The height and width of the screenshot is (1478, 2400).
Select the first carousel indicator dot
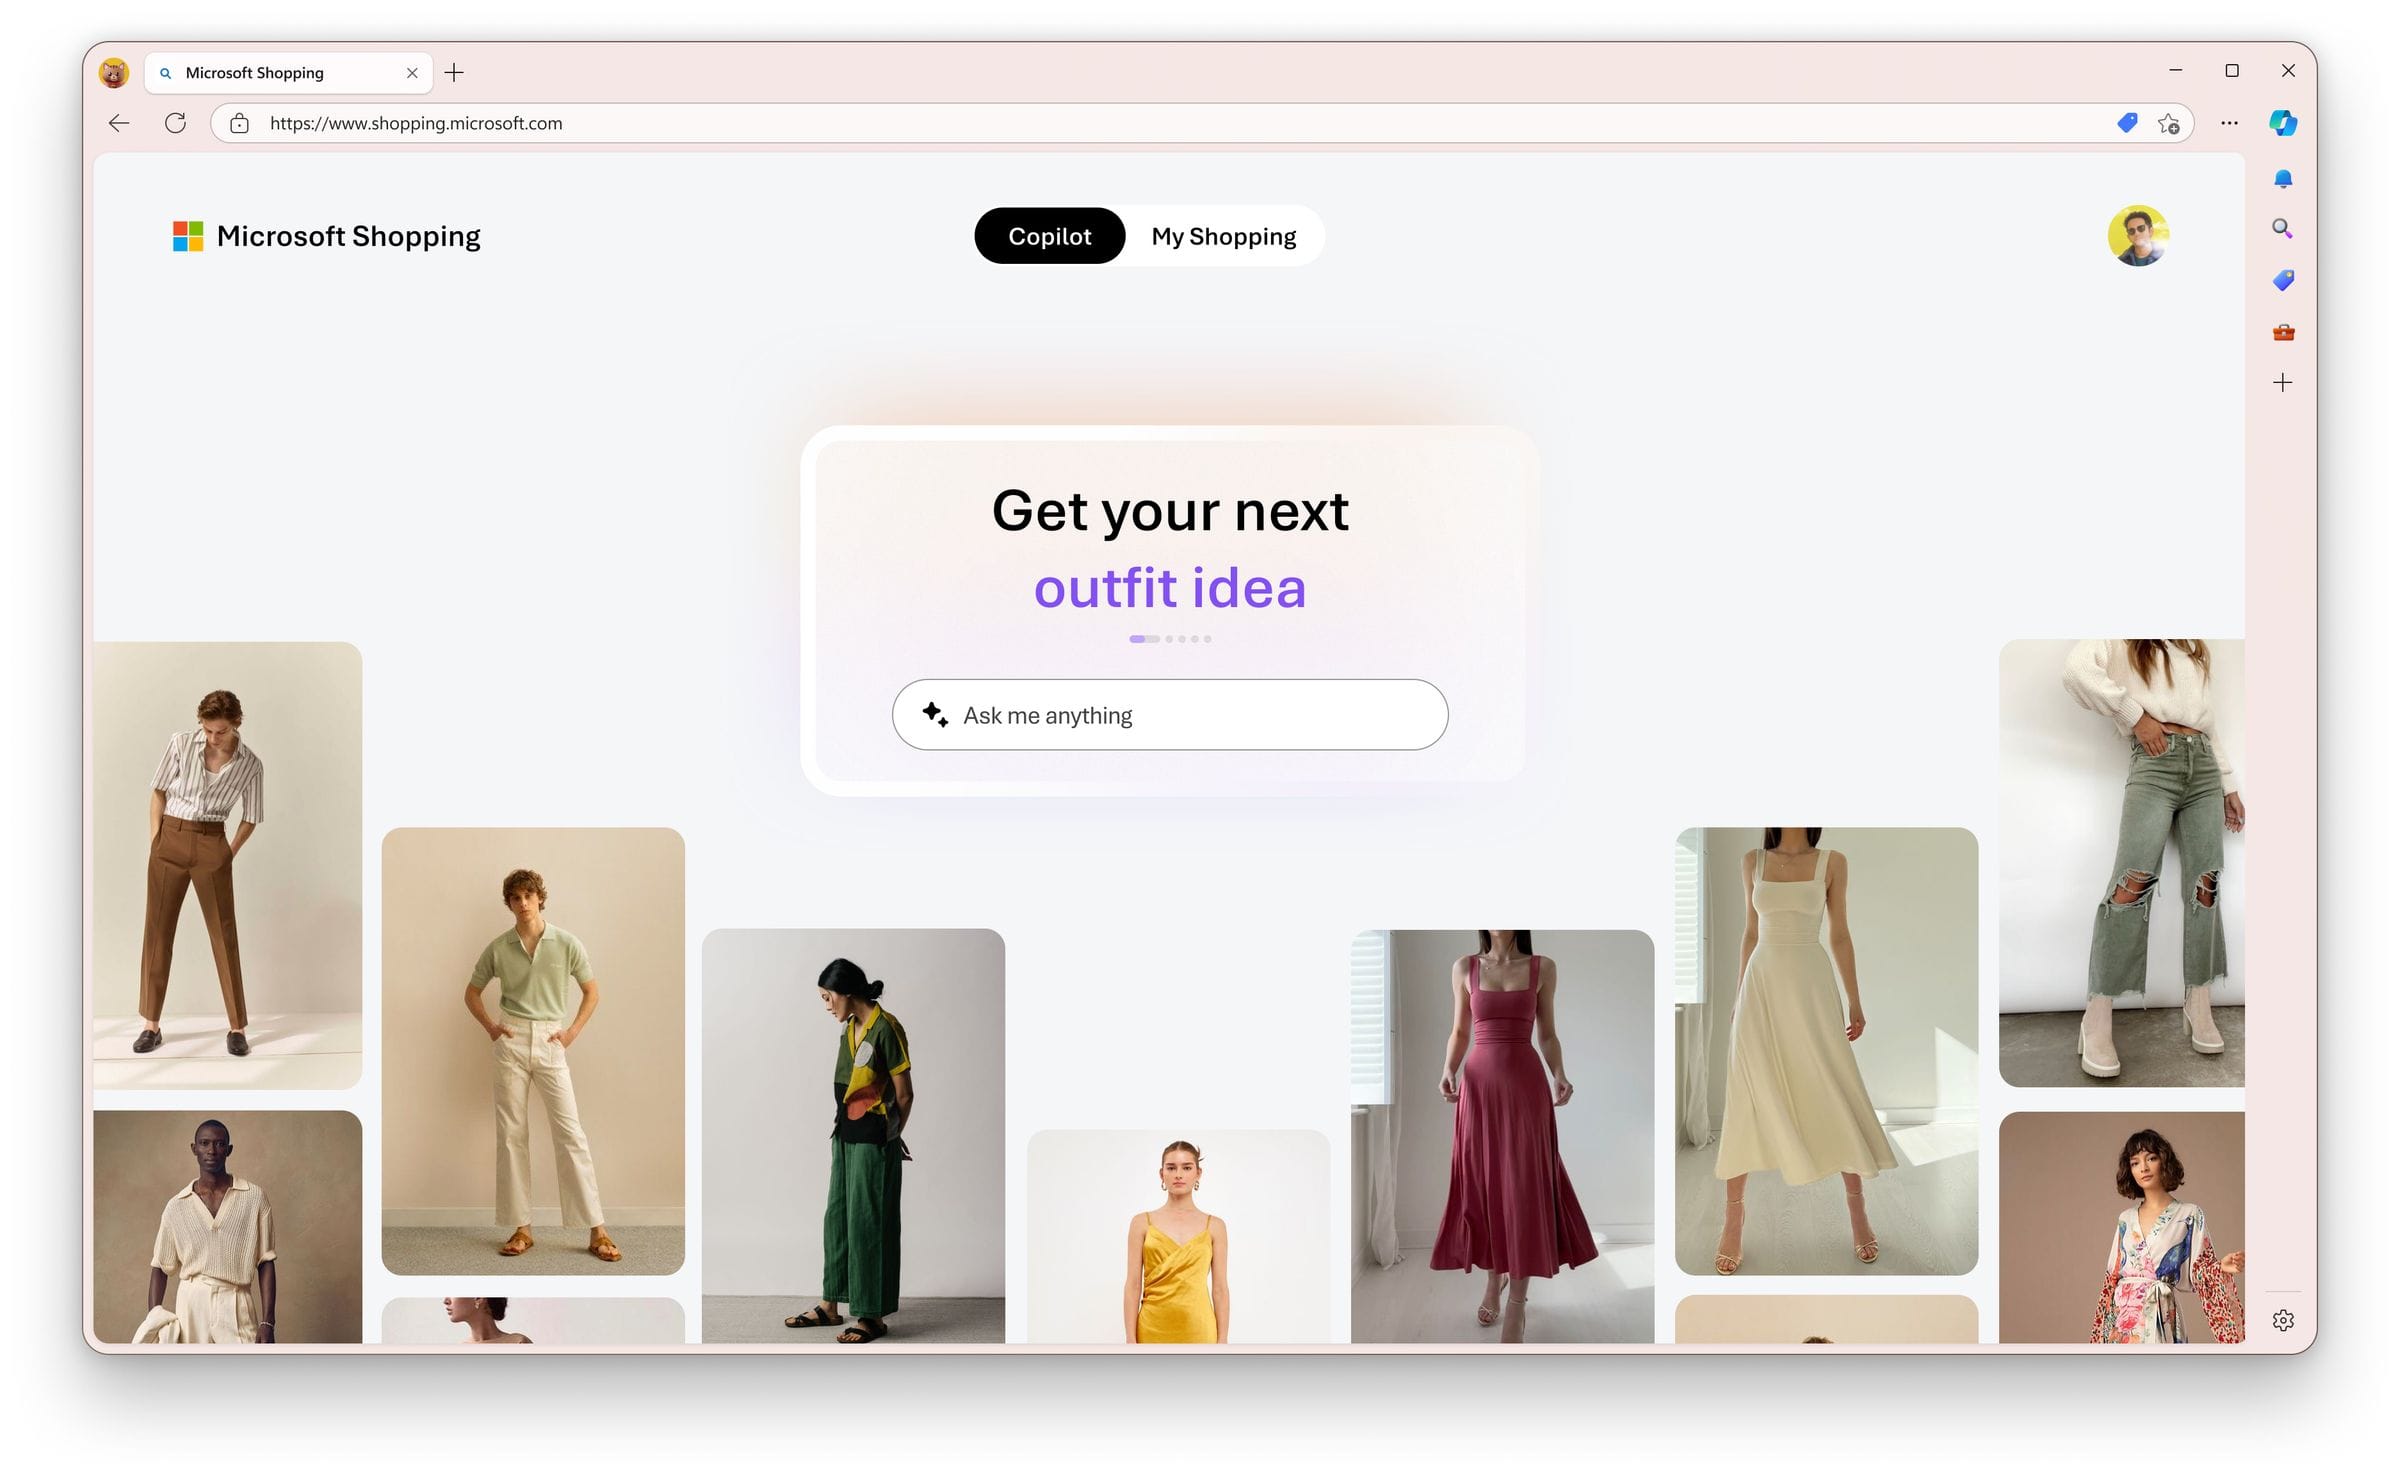point(1144,639)
